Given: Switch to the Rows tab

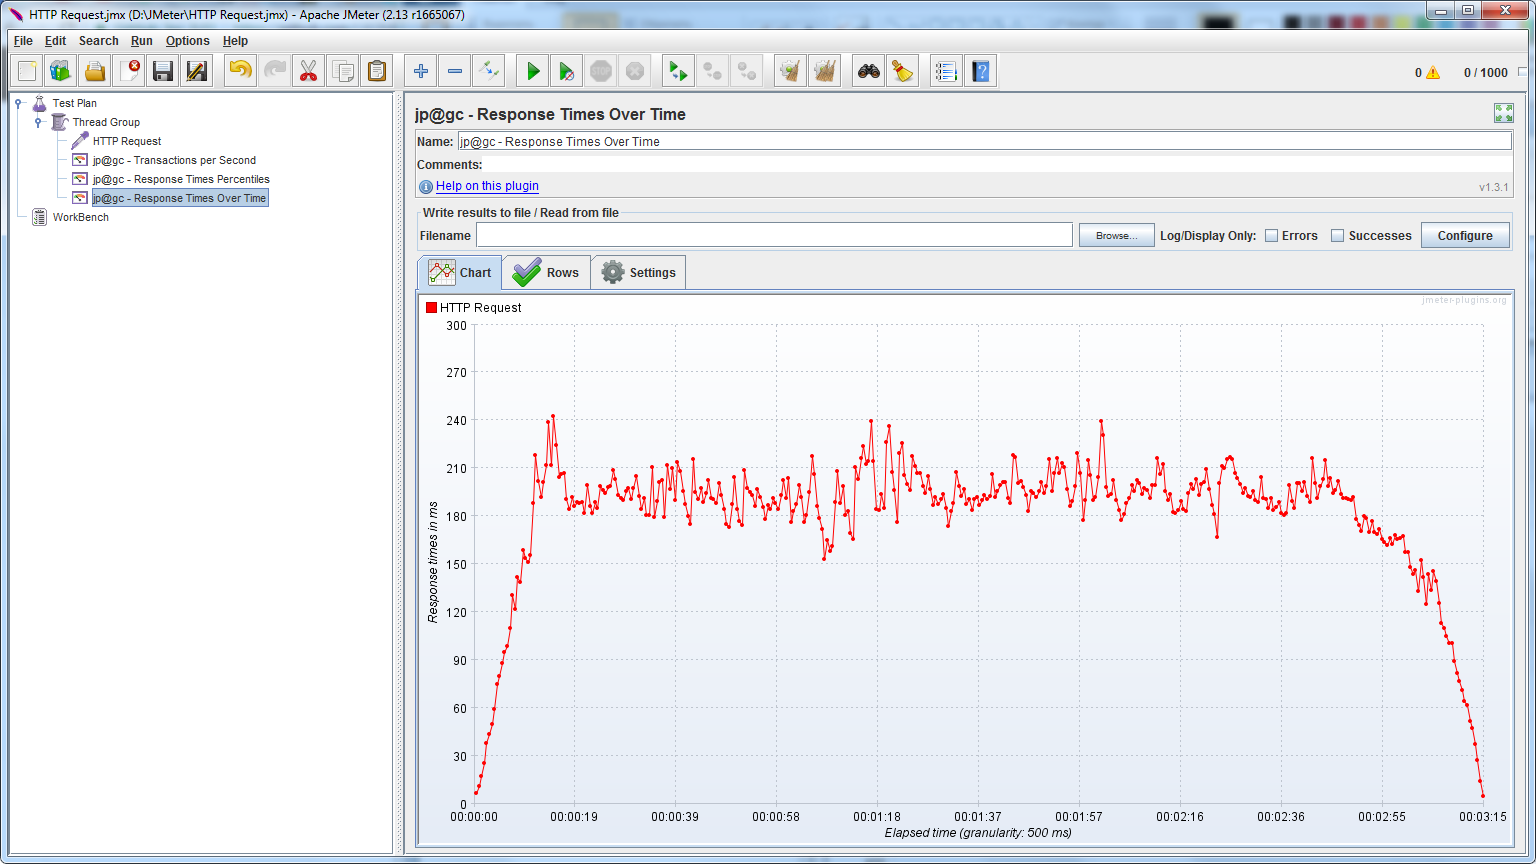Looking at the screenshot, I should pos(546,272).
